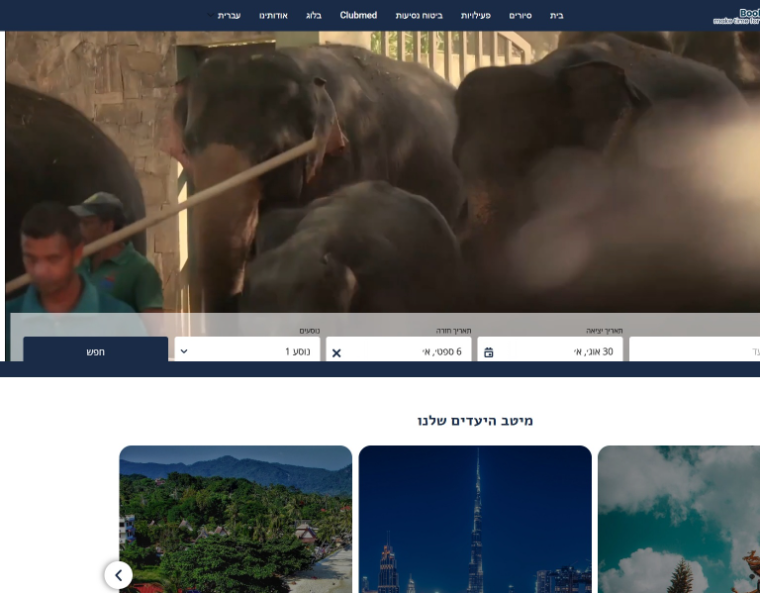Click the 30 אוג׳ departure date field
The width and height of the screenshot is (760, 593).
click(x=550, y=350)
